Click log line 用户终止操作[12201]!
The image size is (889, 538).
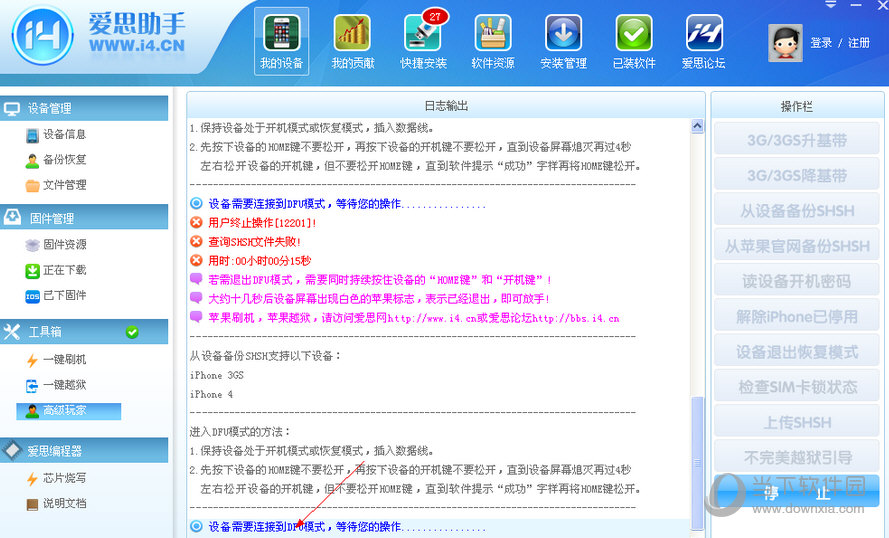click(261, 223)
